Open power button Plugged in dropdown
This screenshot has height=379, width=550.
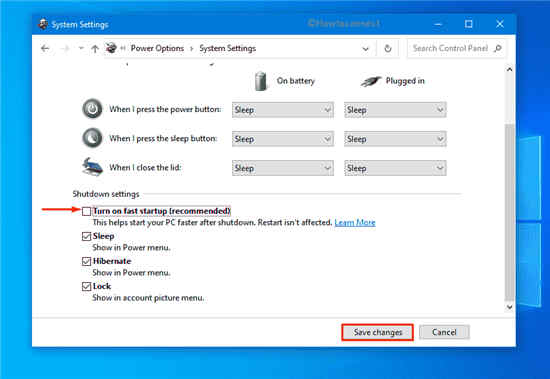[x=395, y=110]
